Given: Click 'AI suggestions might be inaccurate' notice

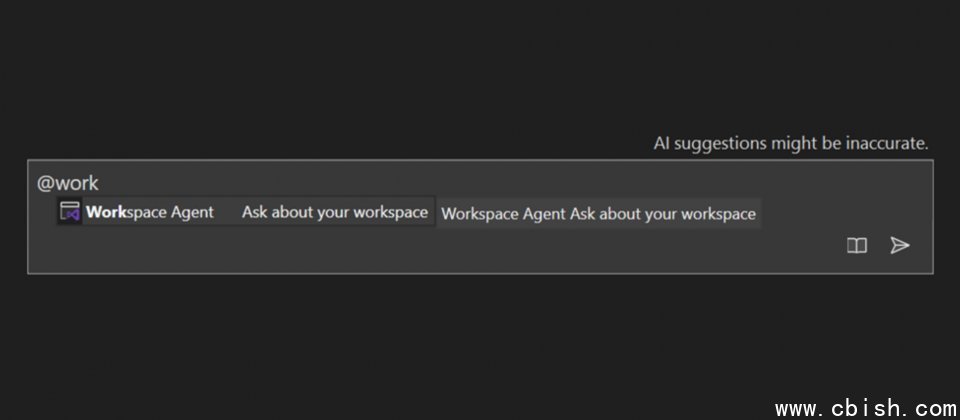Looking at the screenshot, I should pos(791,144).
